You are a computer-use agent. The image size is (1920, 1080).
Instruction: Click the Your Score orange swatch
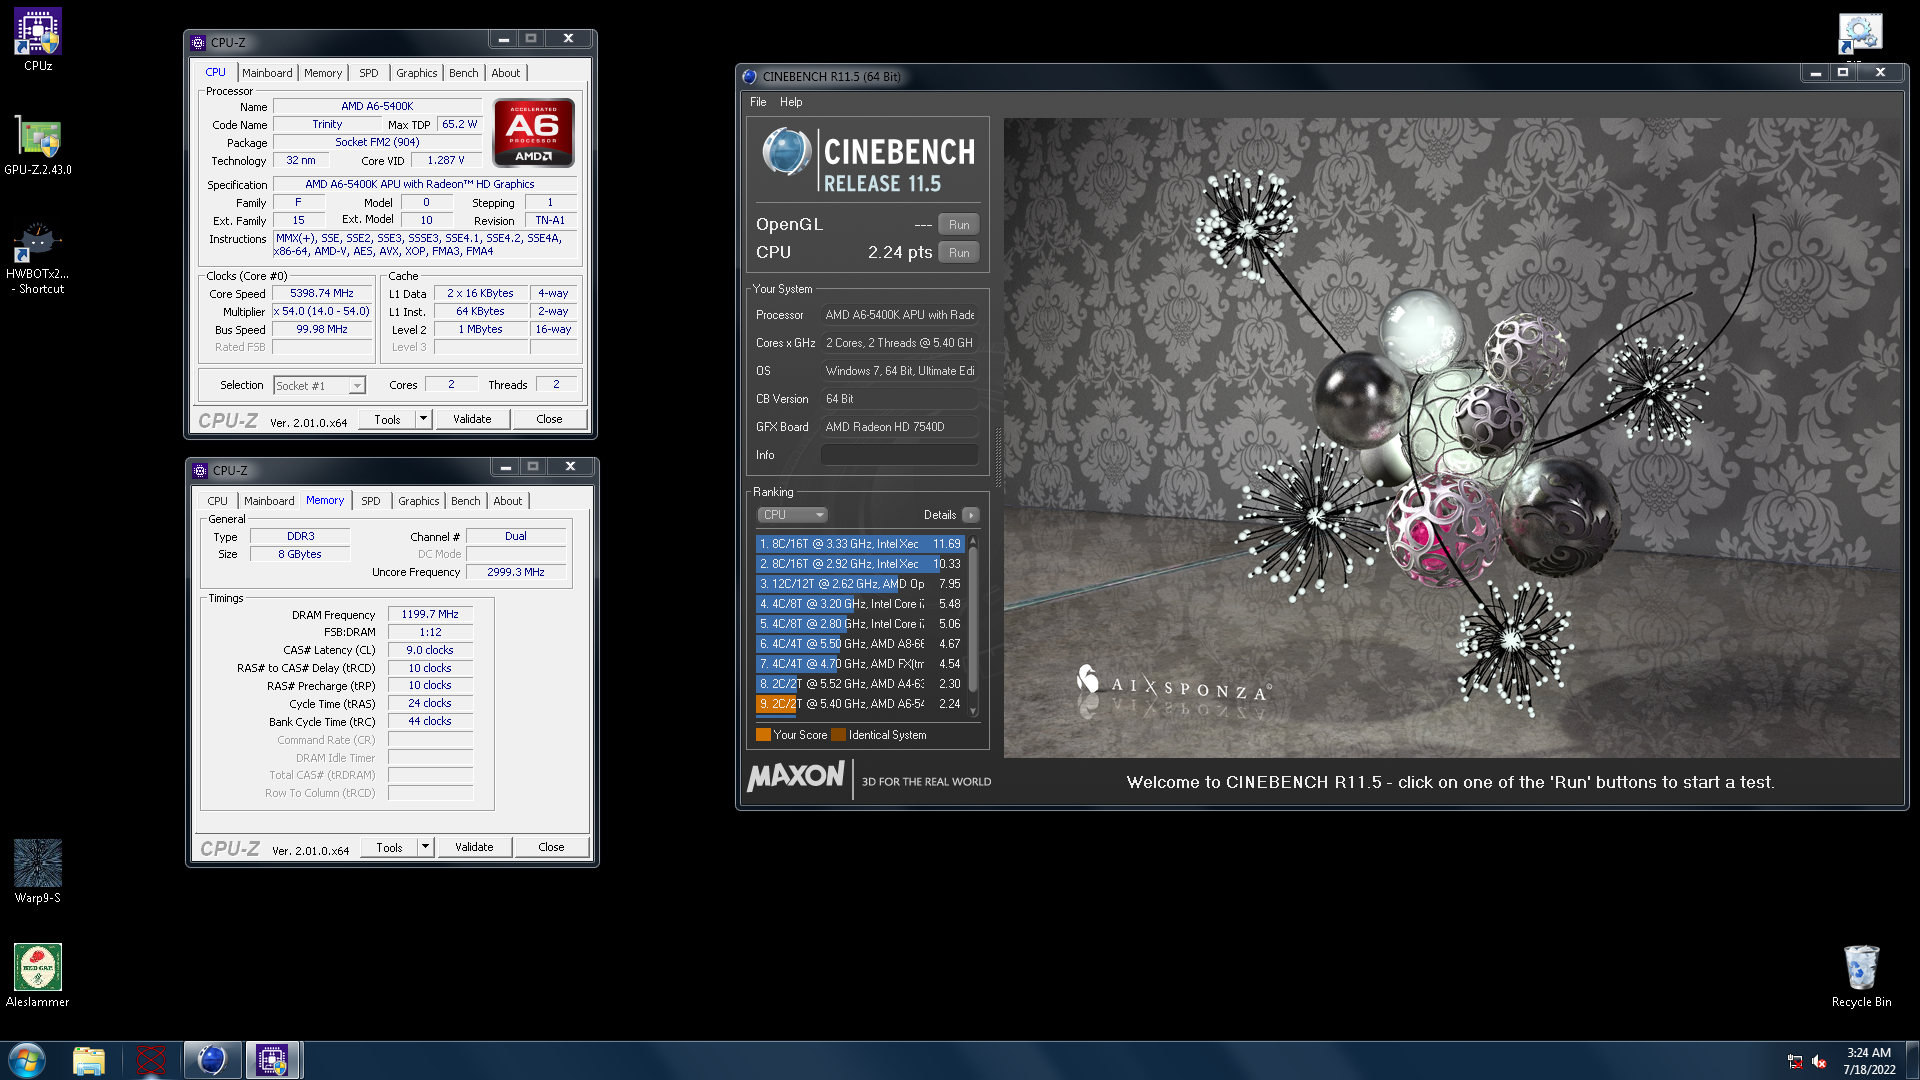tap(763, 735)
